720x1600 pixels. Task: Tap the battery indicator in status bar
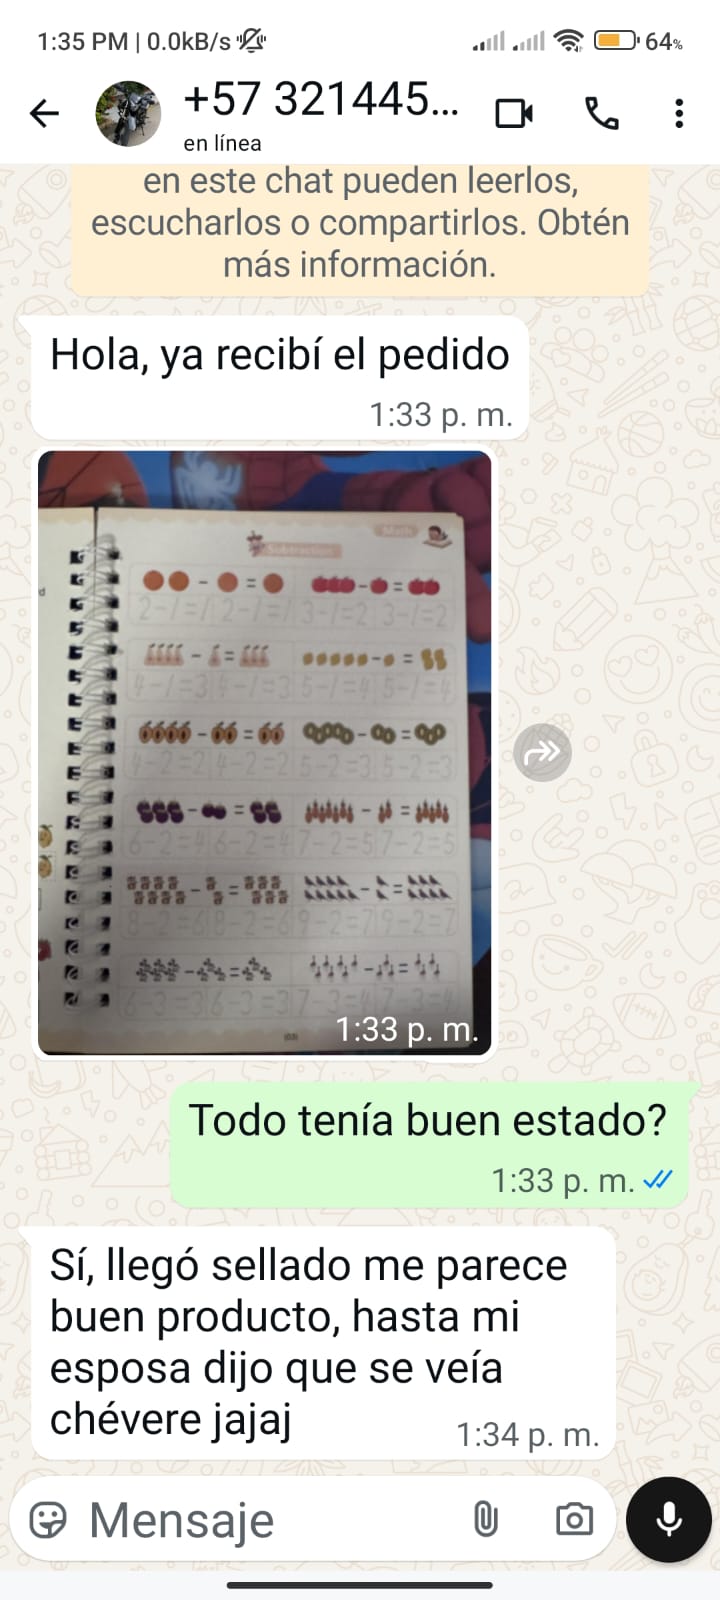615,41
